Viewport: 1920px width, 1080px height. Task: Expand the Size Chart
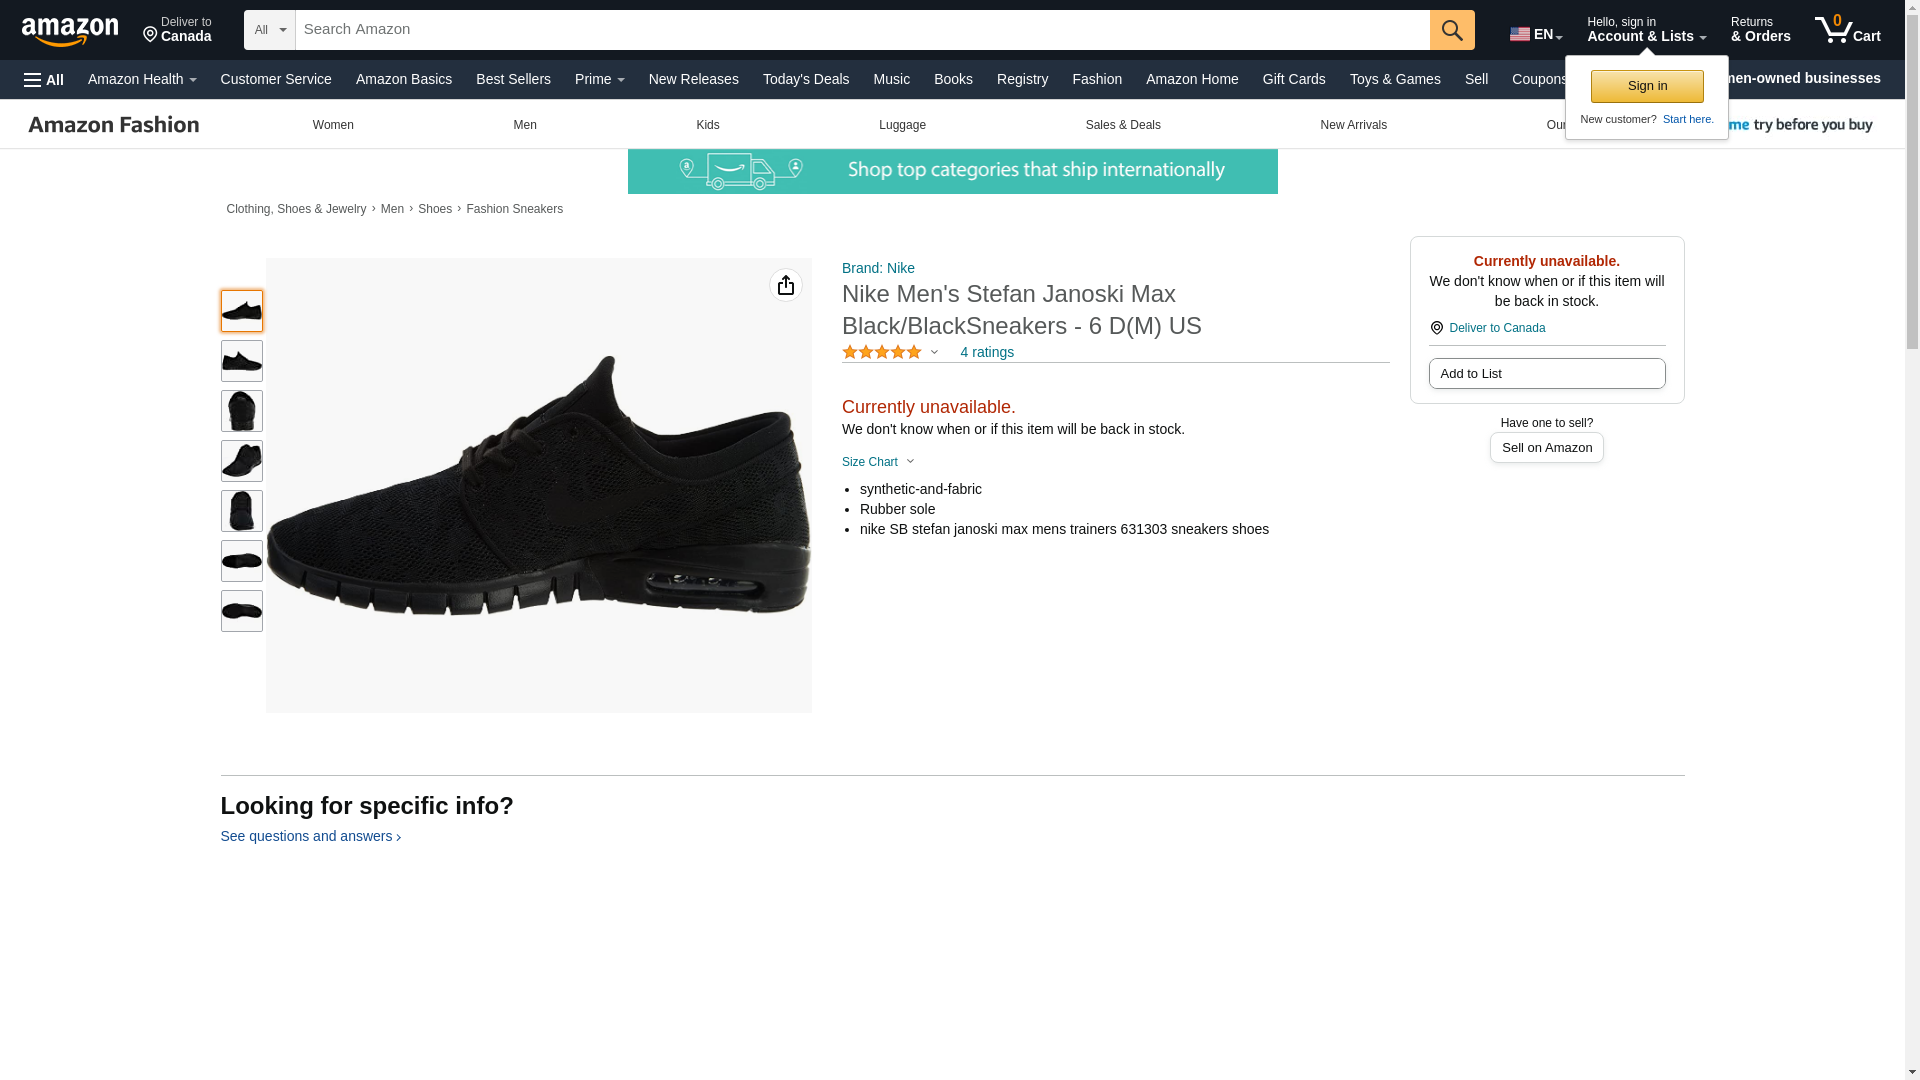click(877, 462)
